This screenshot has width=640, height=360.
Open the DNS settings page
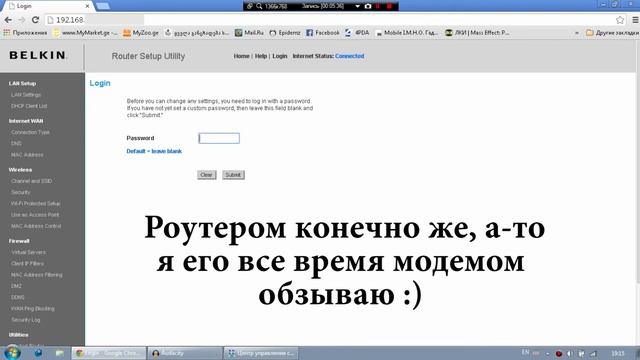tap(16, 144)
